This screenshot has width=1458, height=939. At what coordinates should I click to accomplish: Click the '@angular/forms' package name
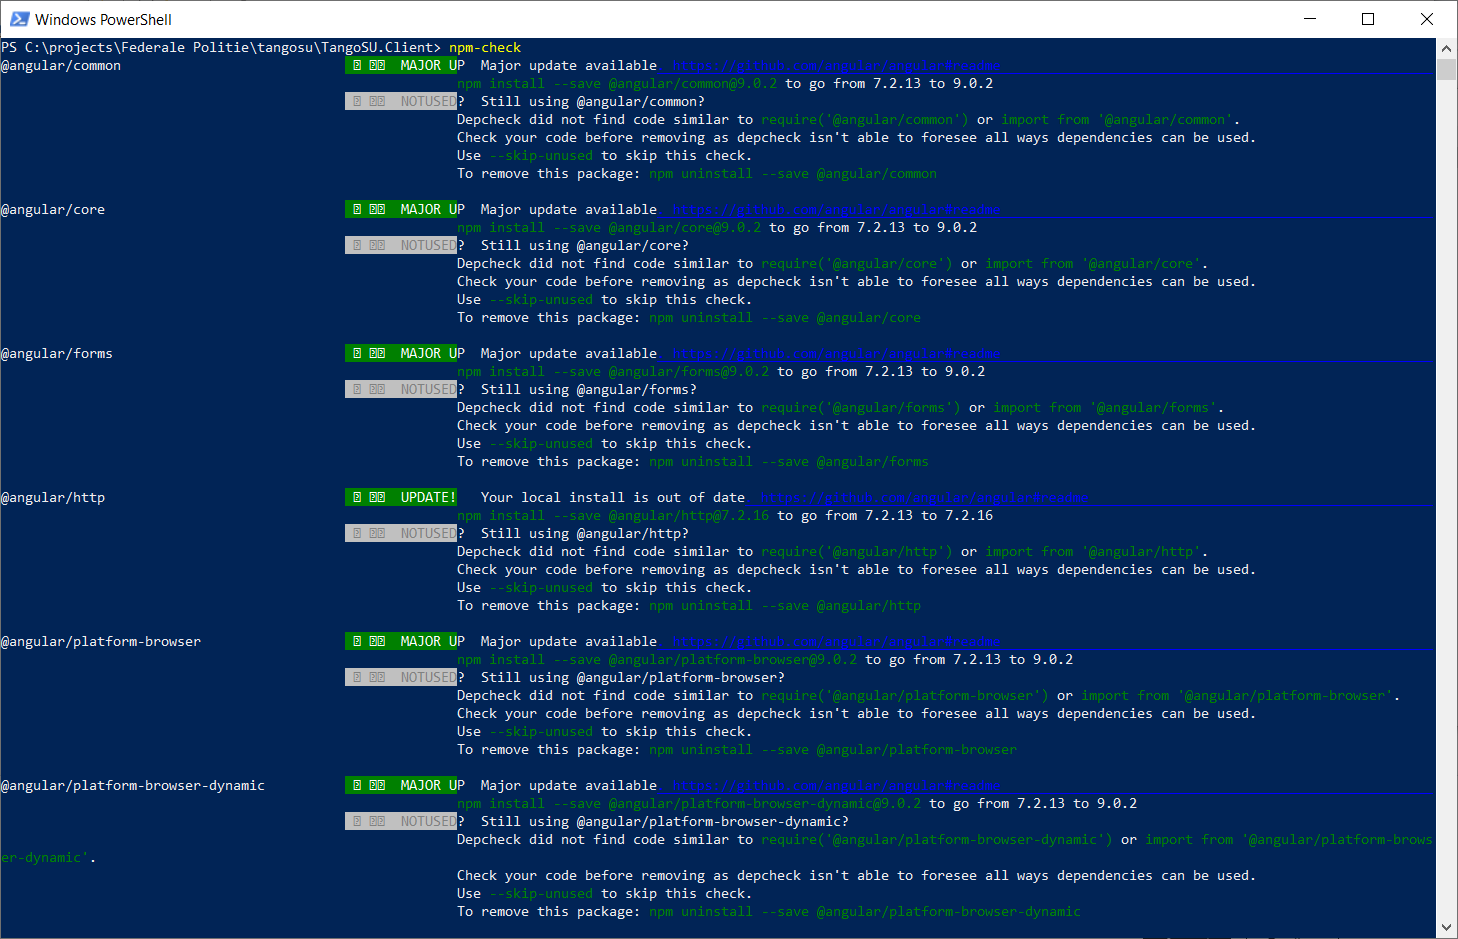pos(57,353)
